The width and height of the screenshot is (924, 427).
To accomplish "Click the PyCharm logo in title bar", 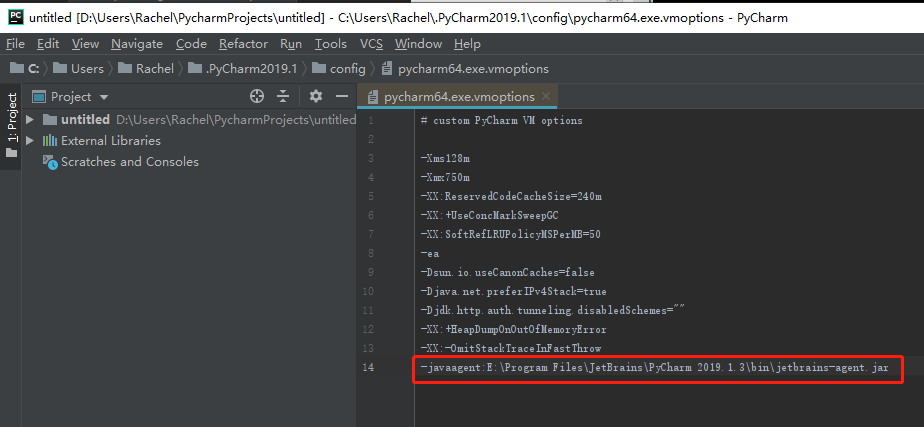I will coord(16,16).
